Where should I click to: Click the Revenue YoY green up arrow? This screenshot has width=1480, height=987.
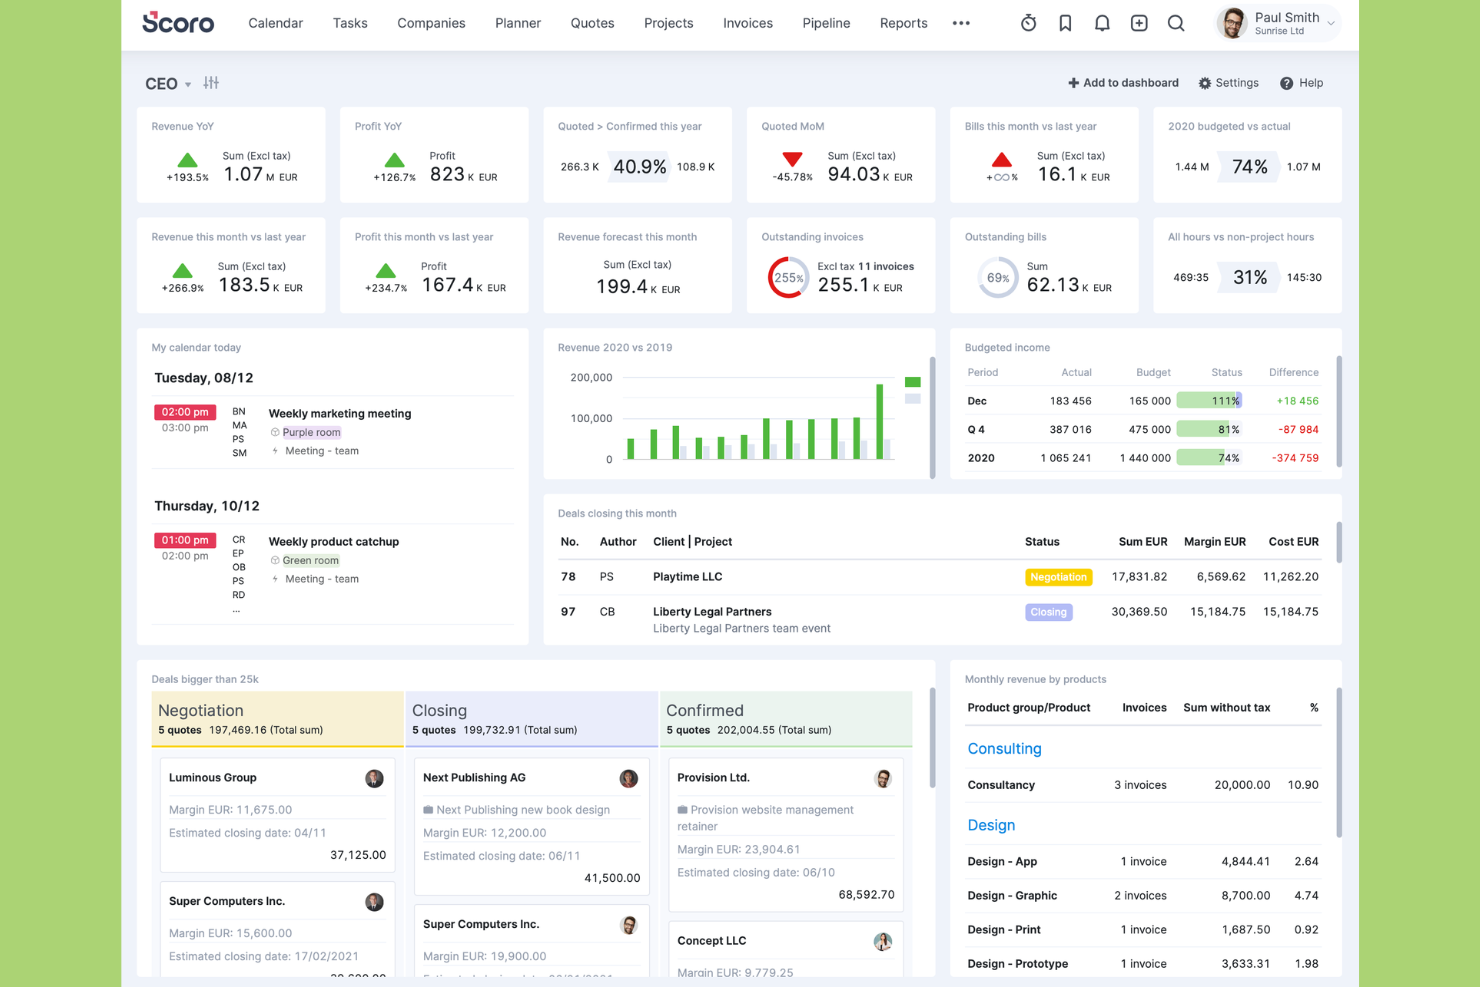tap(187, 160)
